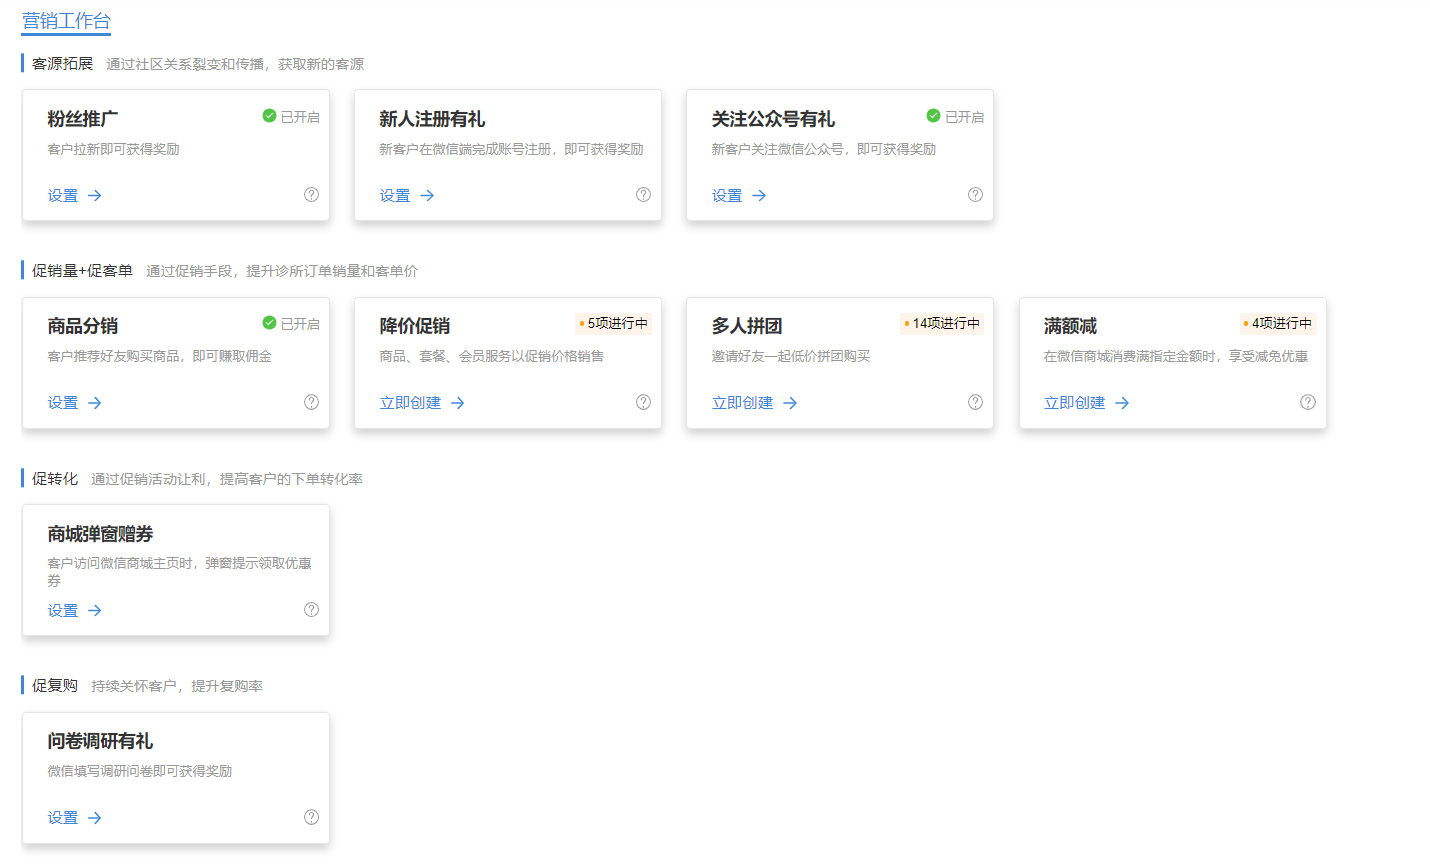The image size is (1430, 865).
Task: View 5项进行中 badge on 降价促销
Action: (614, 324)
